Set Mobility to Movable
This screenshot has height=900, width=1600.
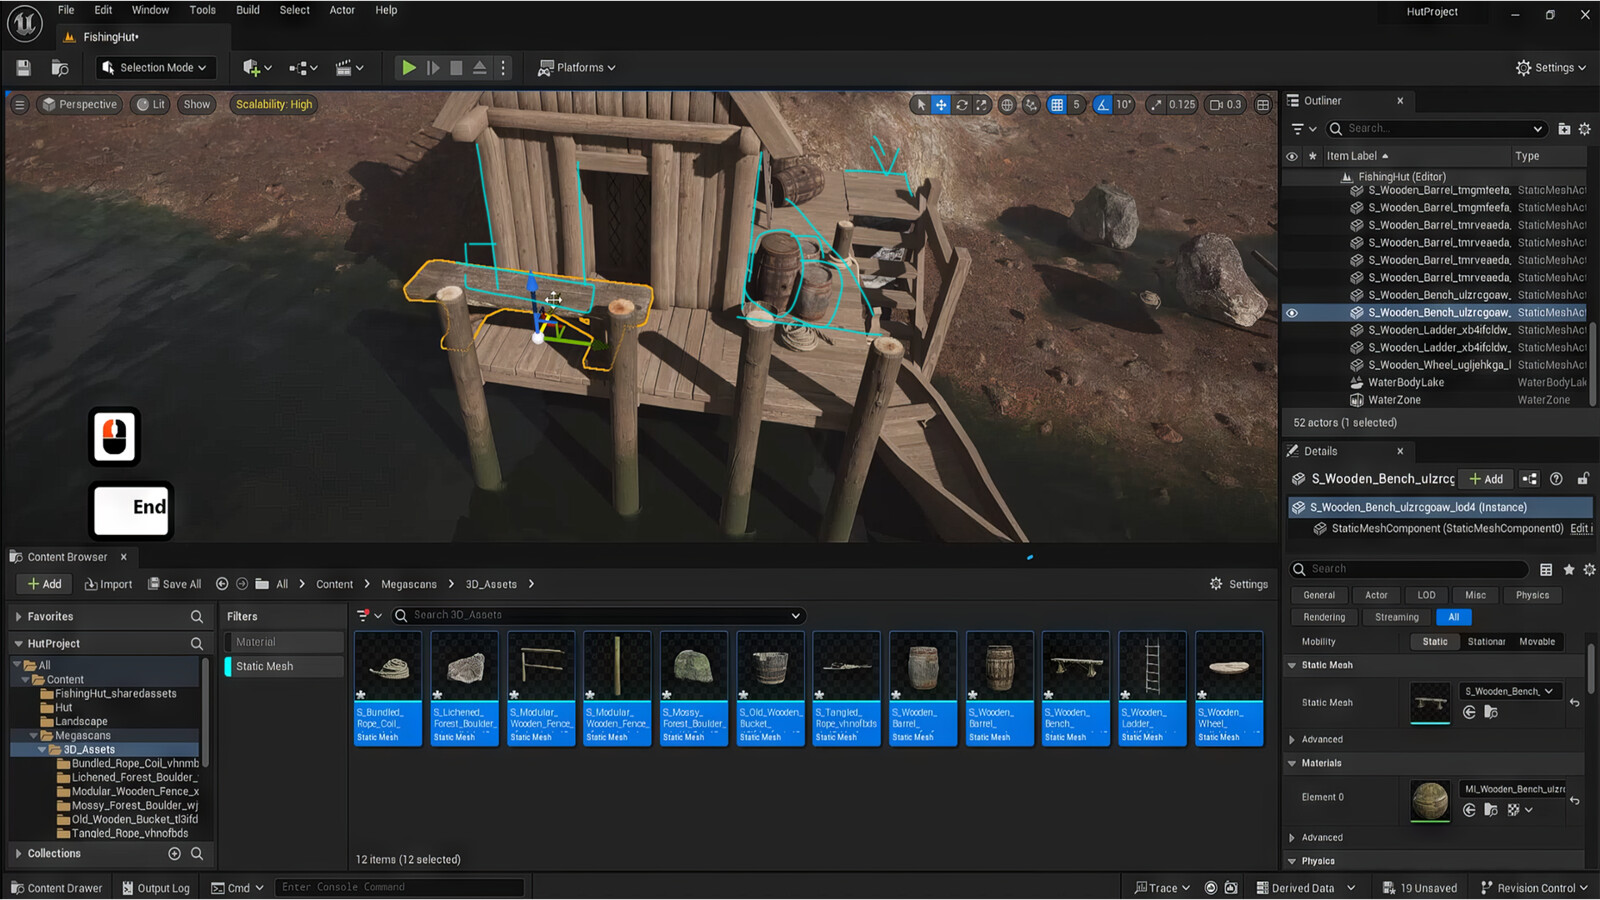[x=1537, y=641]
